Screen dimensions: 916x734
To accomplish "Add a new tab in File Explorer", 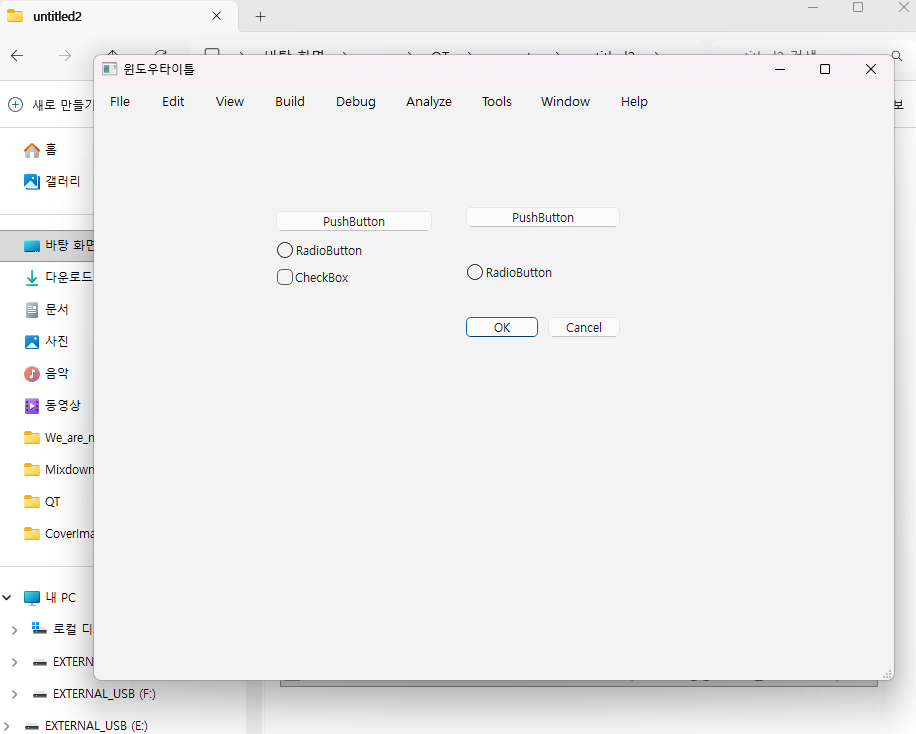I will pyautogui.click(x=260, y=17).
